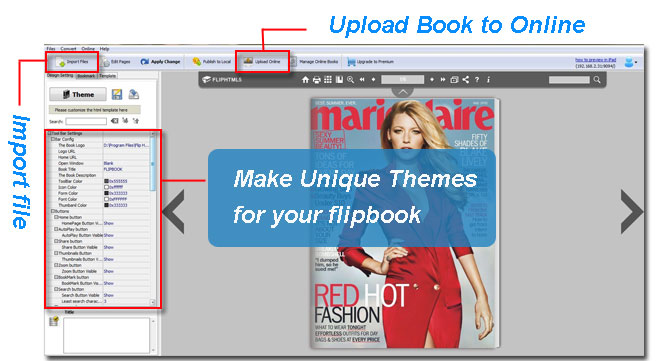The height and width of the screenshot is (361, 663).
Task: Click the expand all tree icon by Search
Action: [x=125, y=121]
